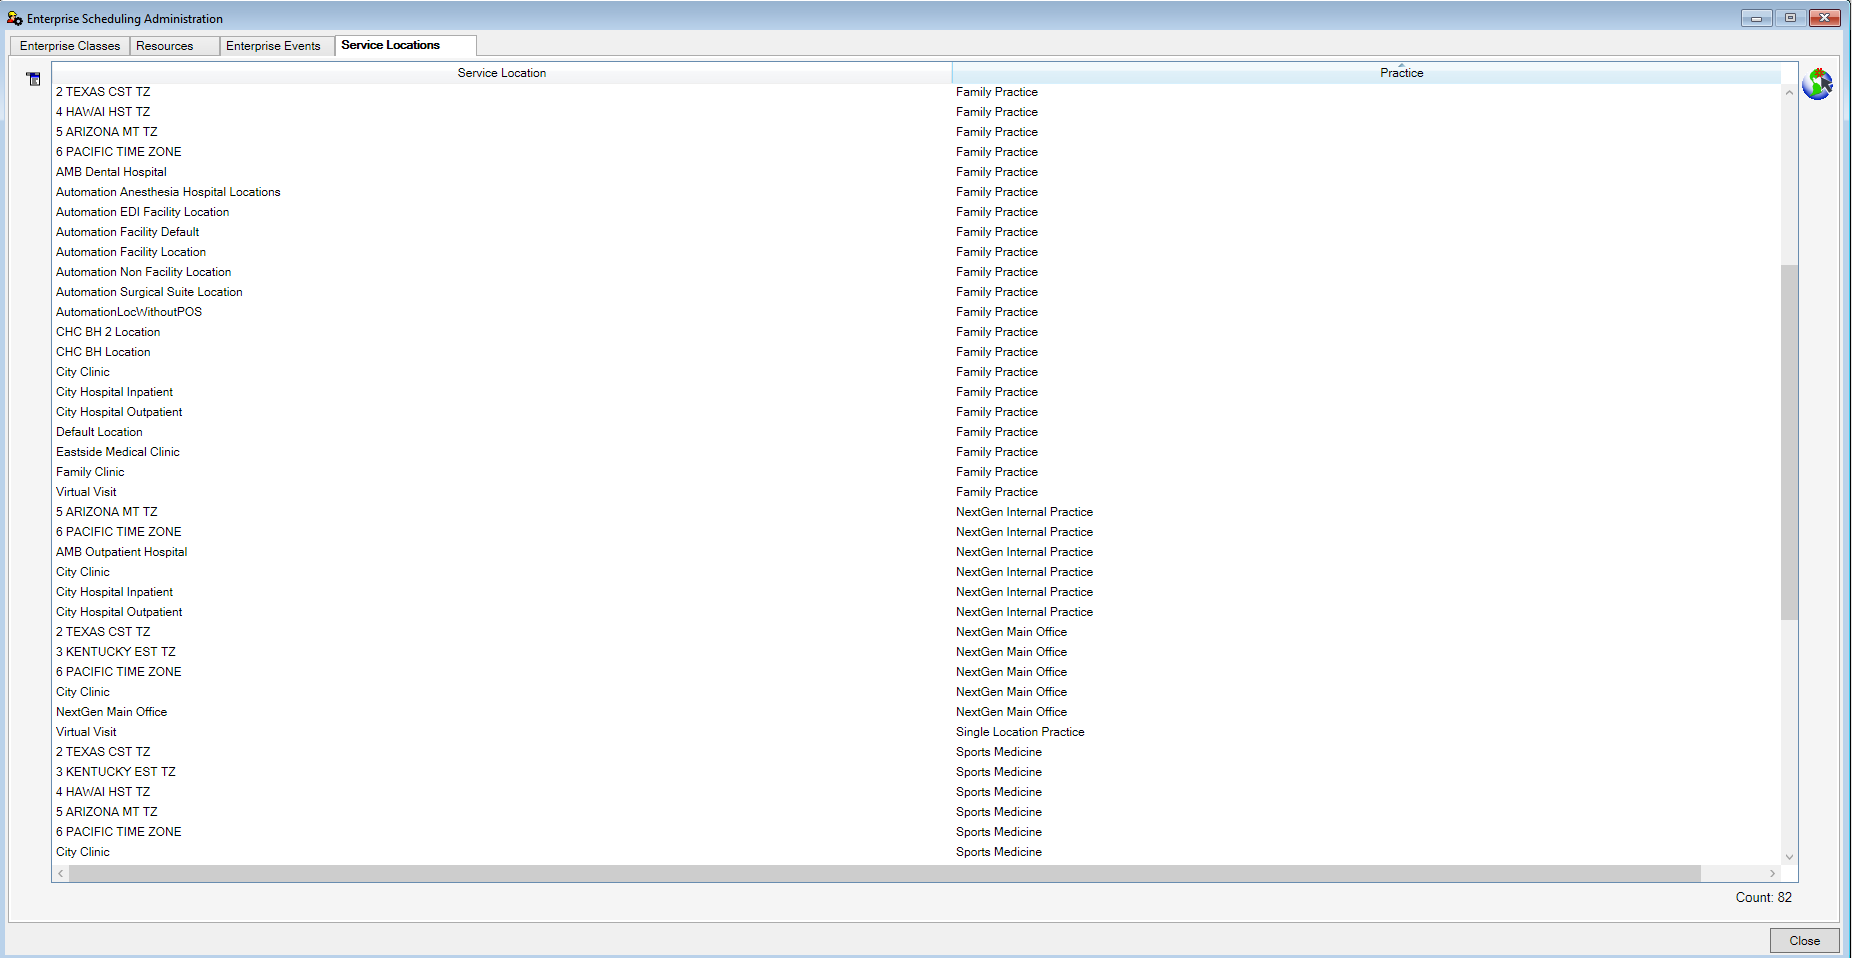The width and height of the screenshot is (1853, 958).
Task: Sort by the Service Location column header
Action: click(x=502, y=73)
